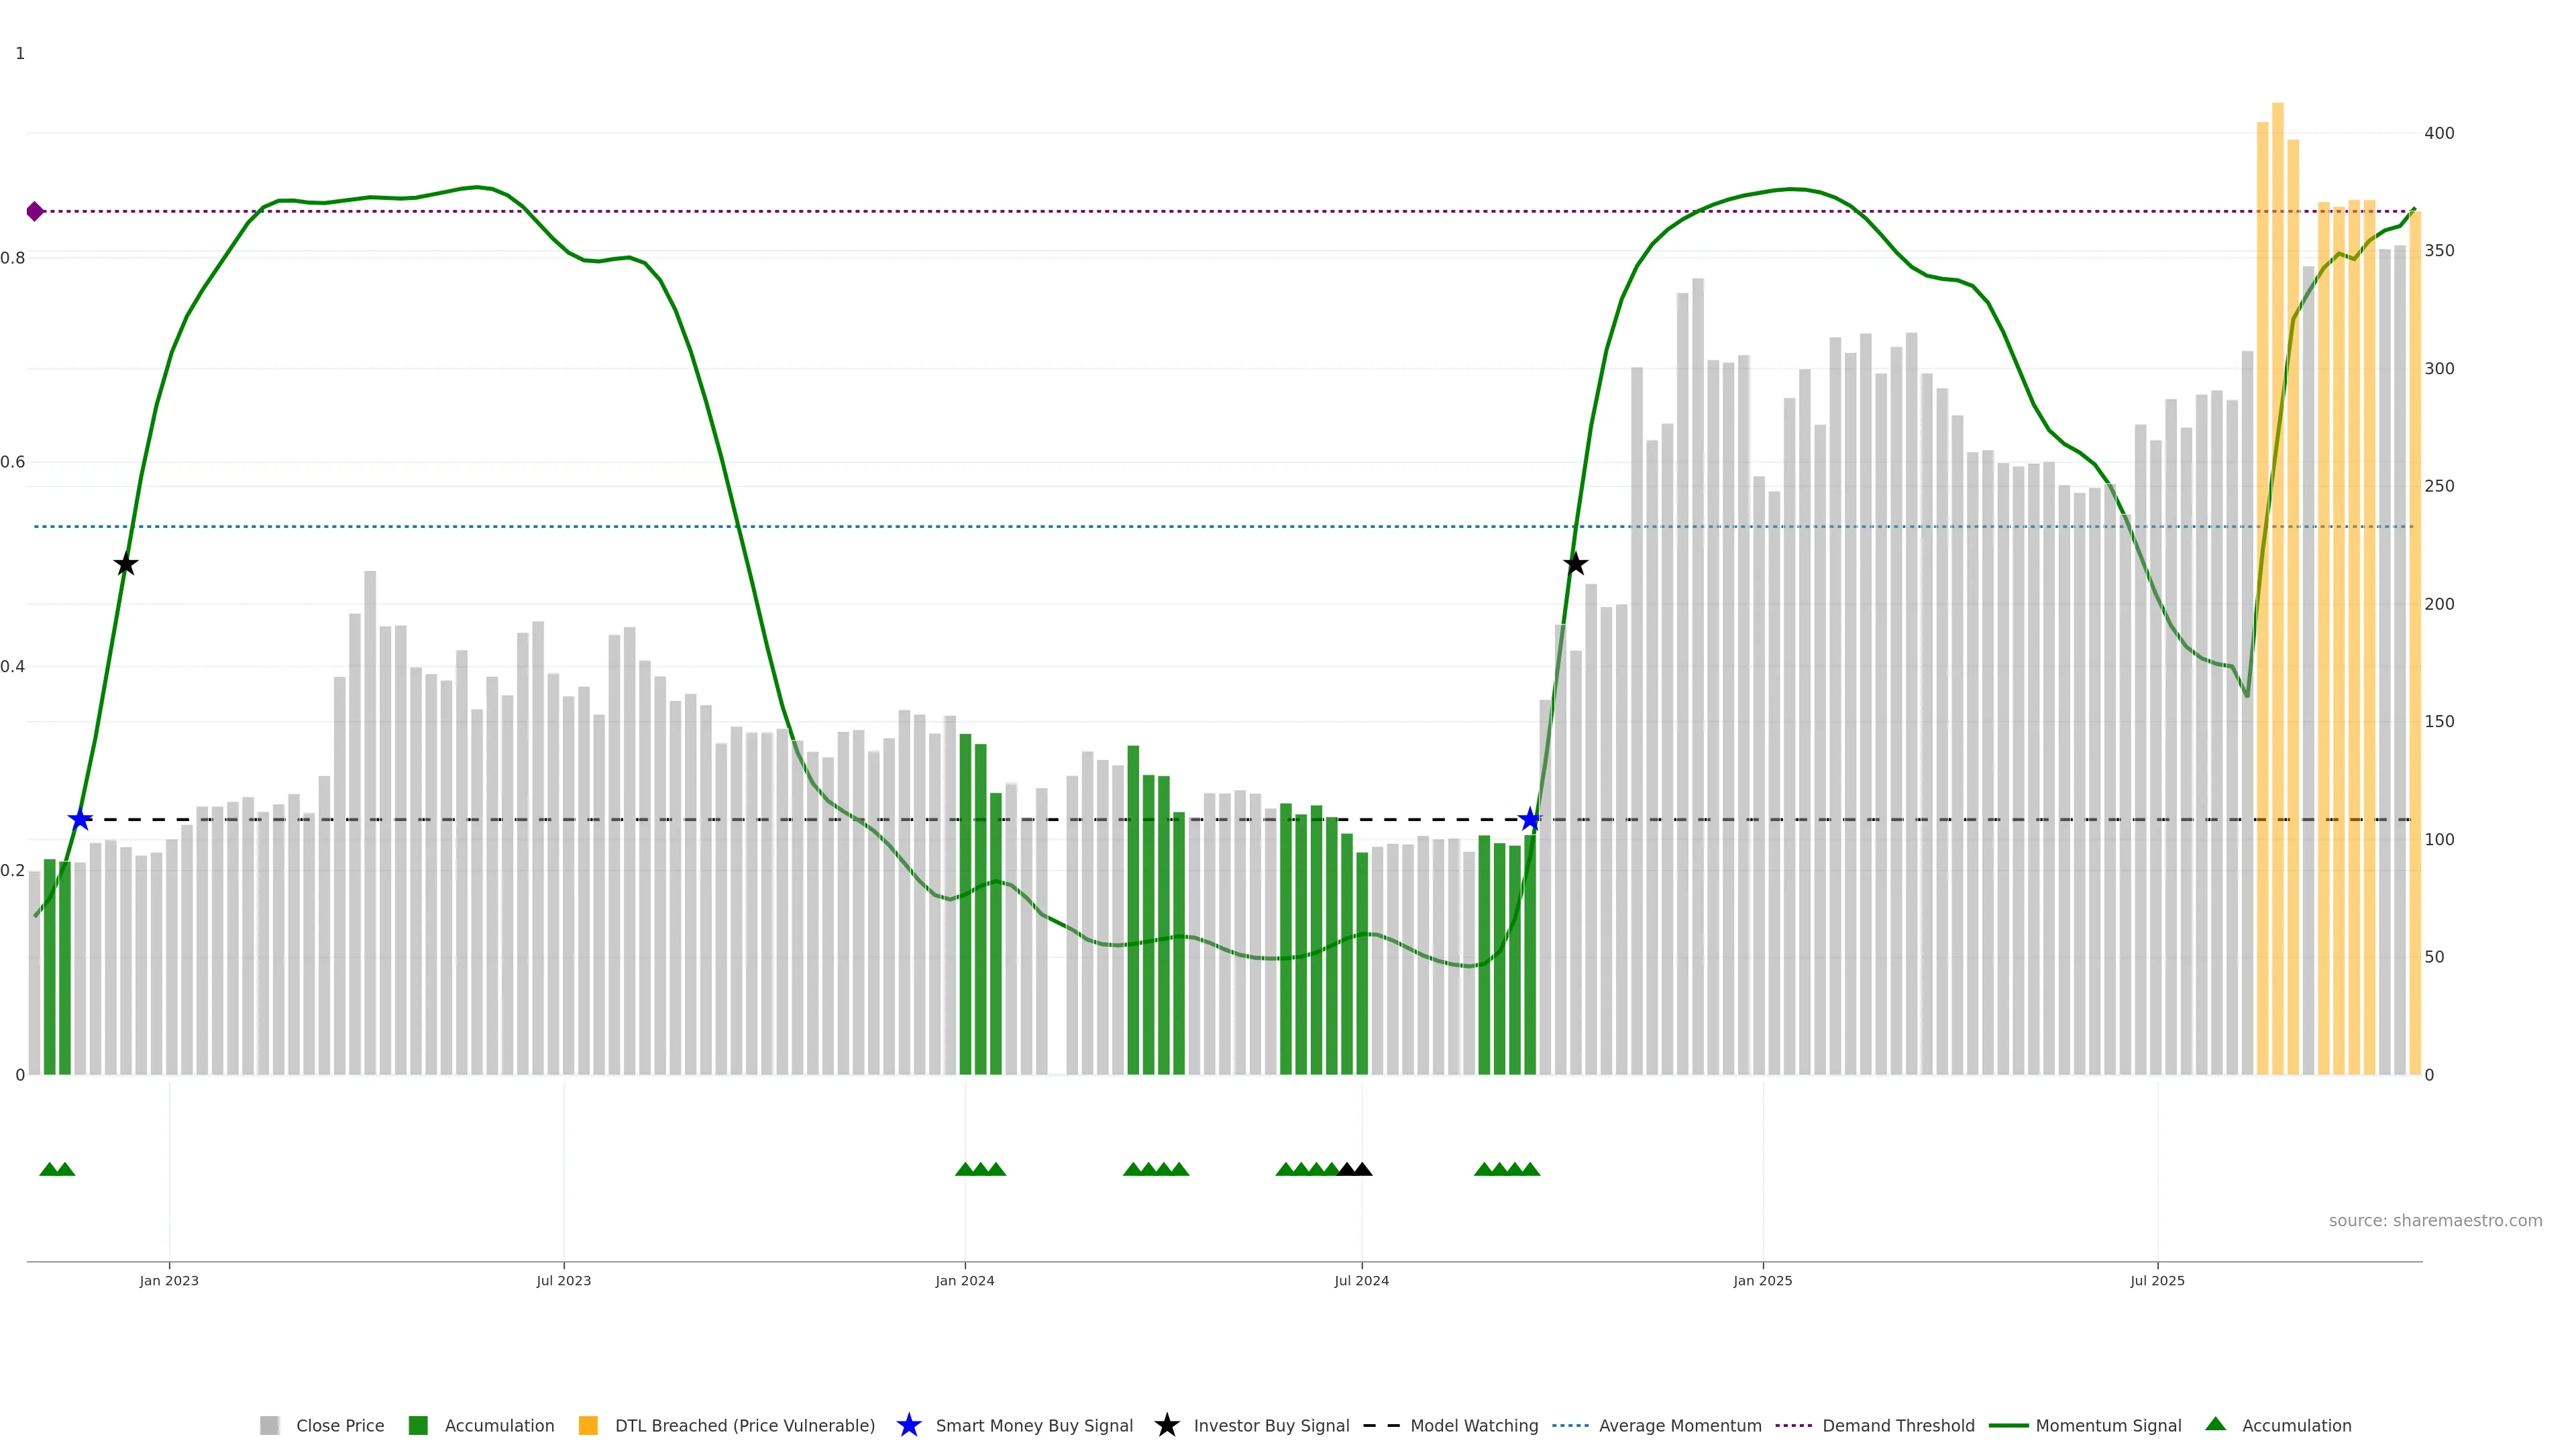
Task: Click the green Accumulation legend square
Action: 418,1425
